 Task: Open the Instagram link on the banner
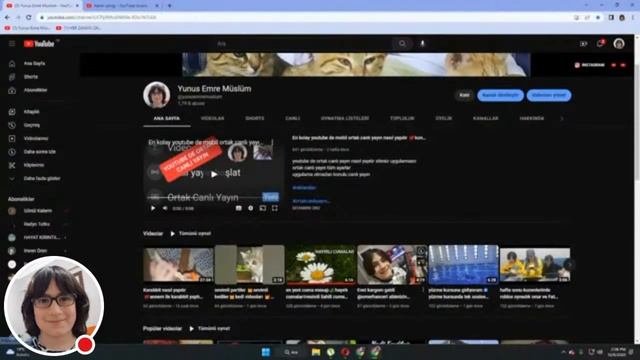[x=589, y=65]
